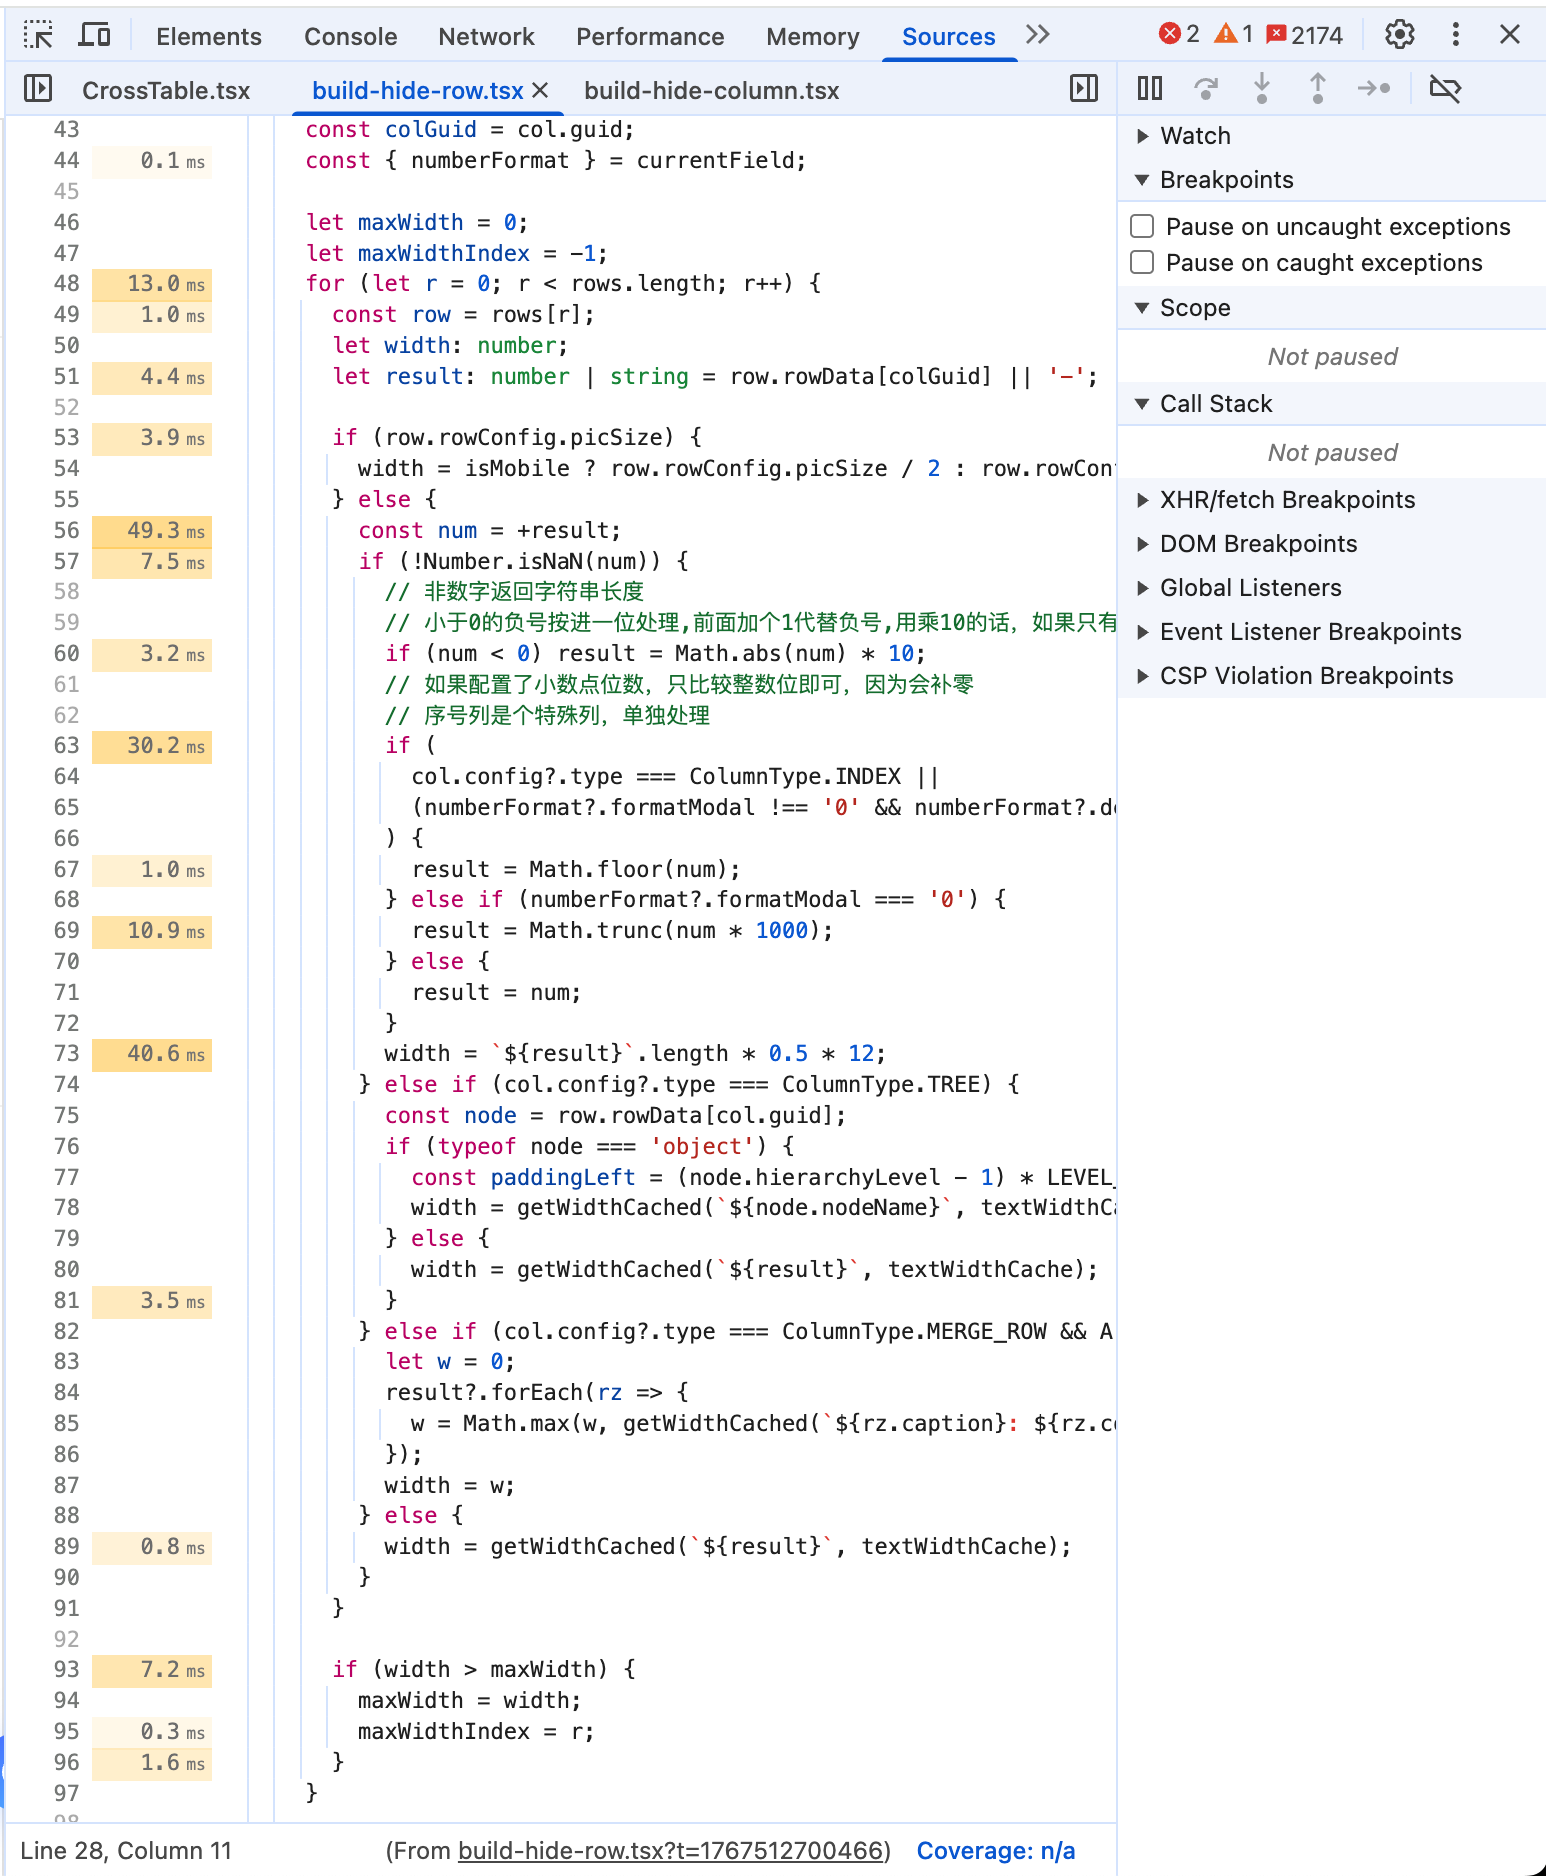The image size is (1546, 1876).
Task: Switch to the Network tab
Action: click(x=486, y=37)
